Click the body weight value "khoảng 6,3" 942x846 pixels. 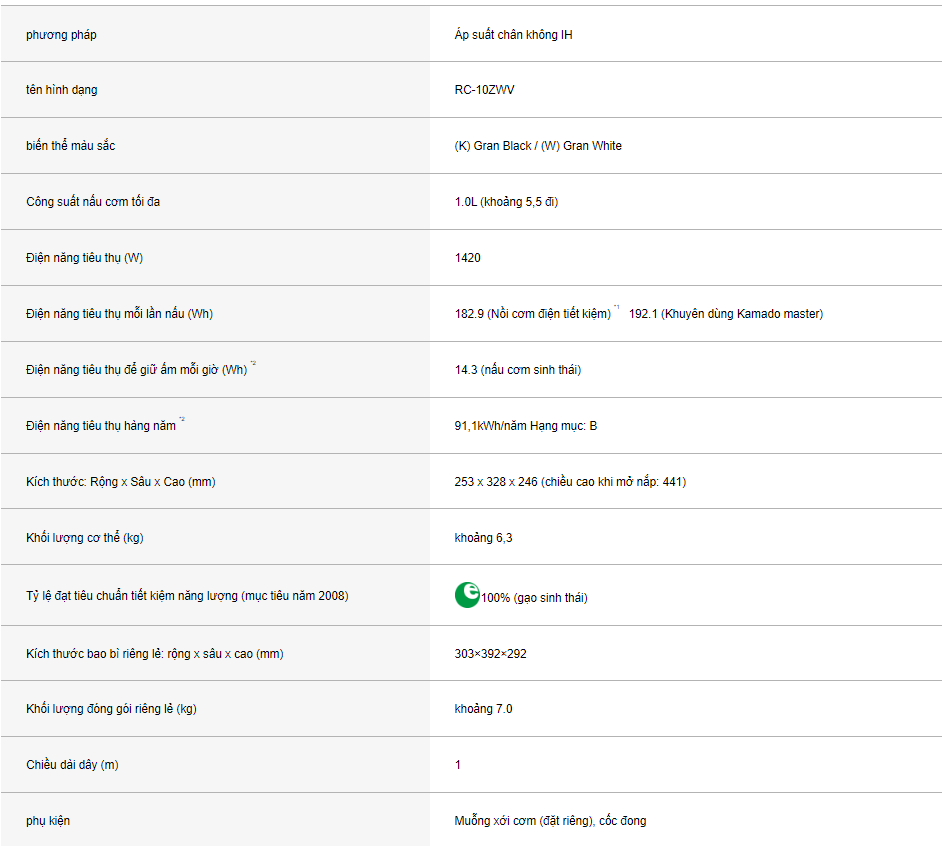point(483,538)
